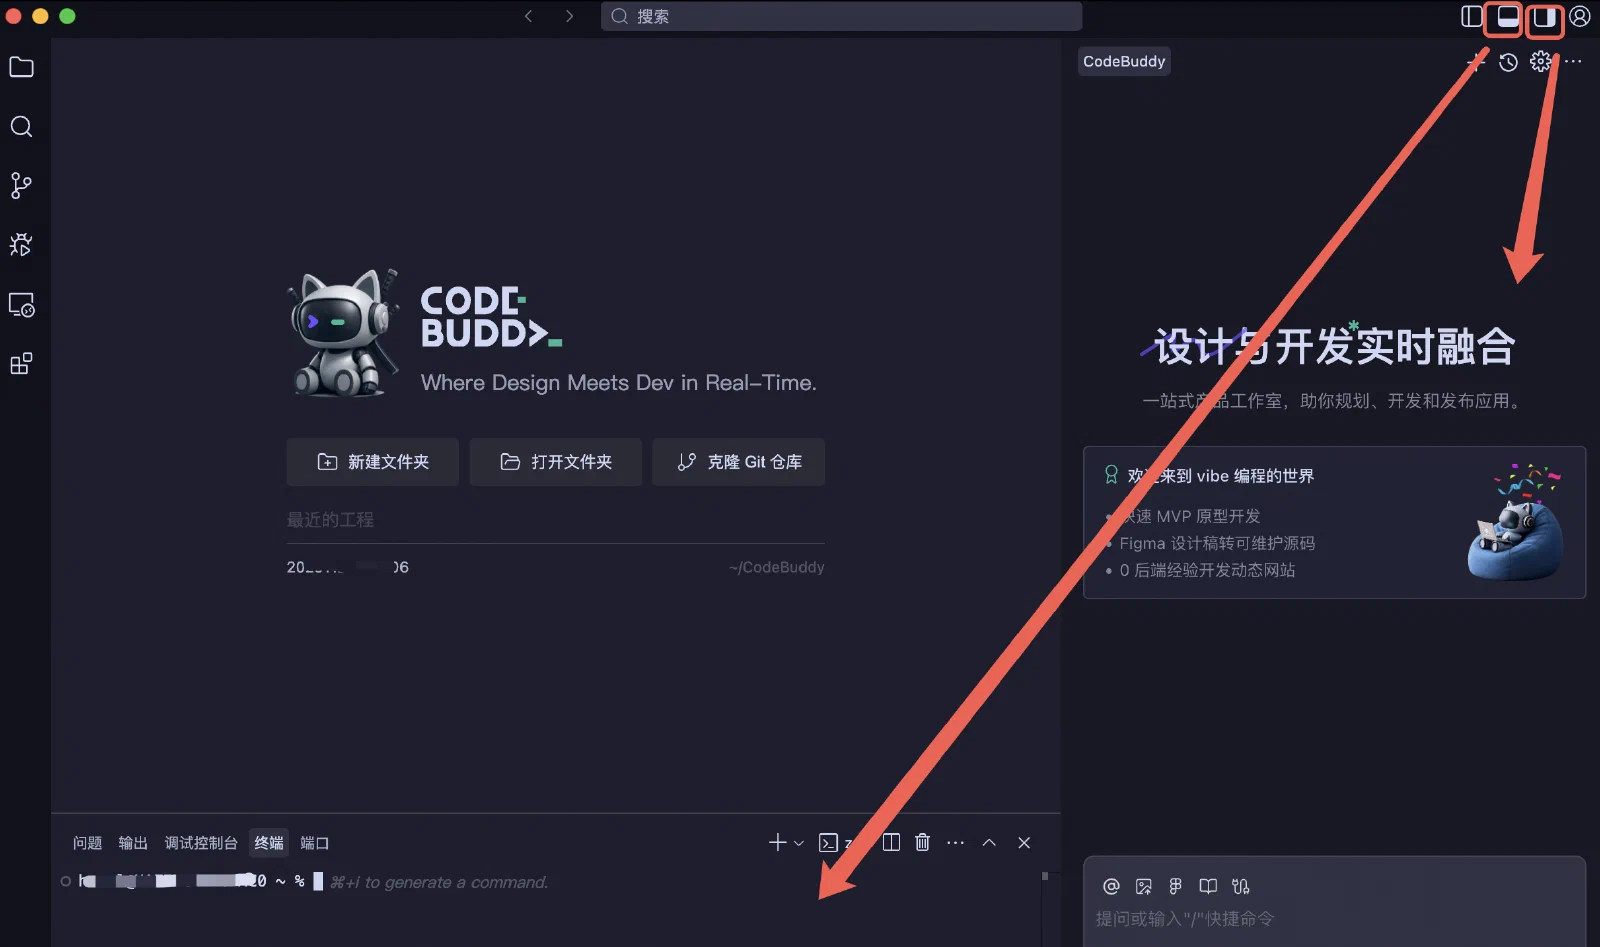Open terminal panel more actions ellipsis

(x=956, y=842)
